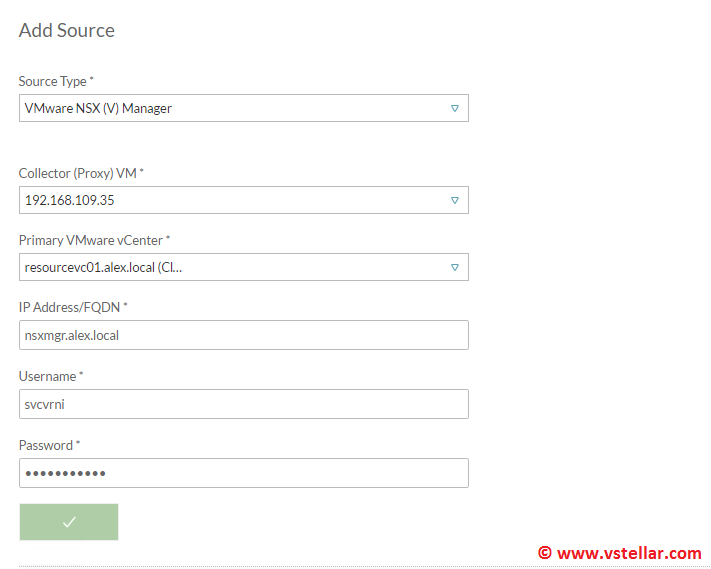The image size is (711, 569).
Task: Click the arrow icon in Source Type field
Action: (x=454, y=108)
